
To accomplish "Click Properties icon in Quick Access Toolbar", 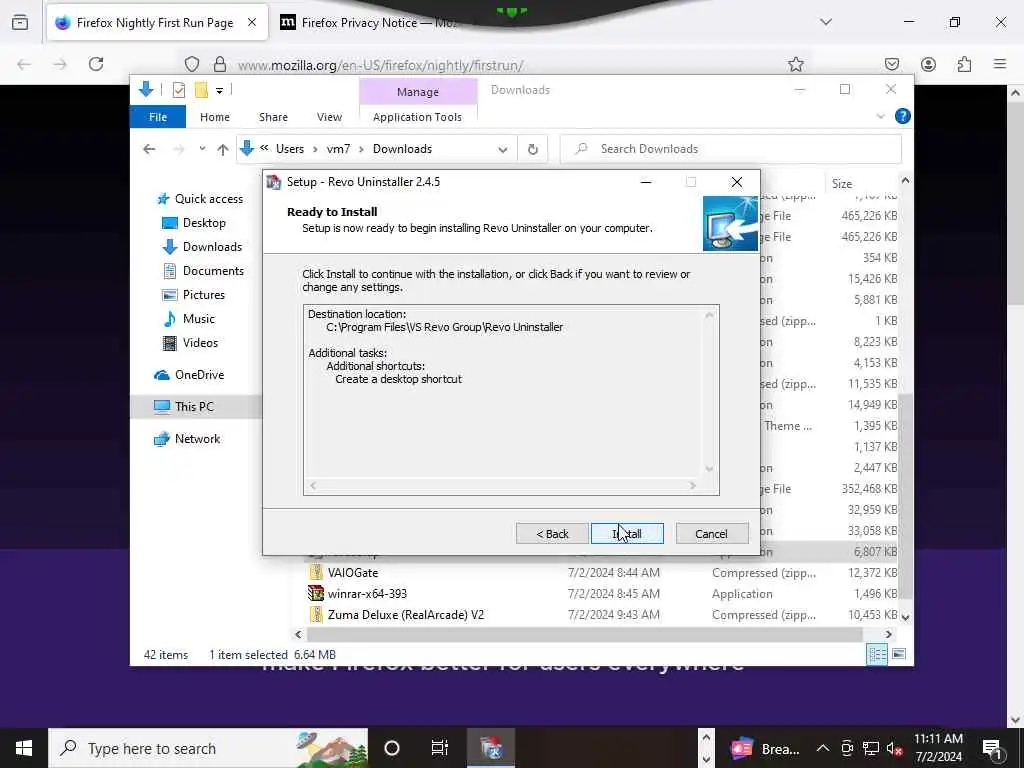I will coord(178,90).
